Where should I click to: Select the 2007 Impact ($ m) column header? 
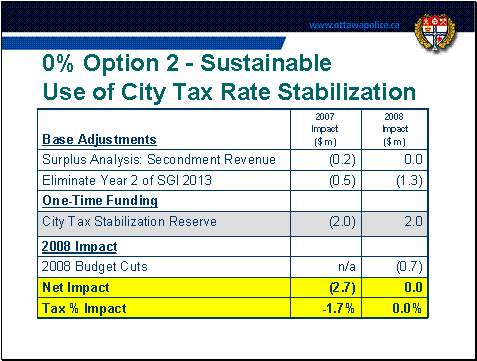326,129
